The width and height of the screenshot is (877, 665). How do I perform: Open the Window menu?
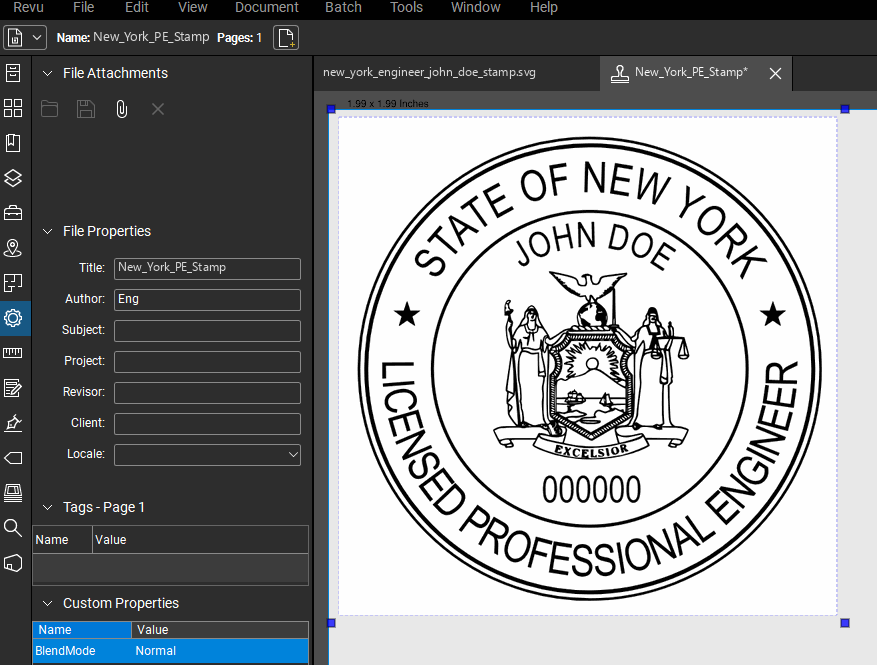click(x=475, y=7)
